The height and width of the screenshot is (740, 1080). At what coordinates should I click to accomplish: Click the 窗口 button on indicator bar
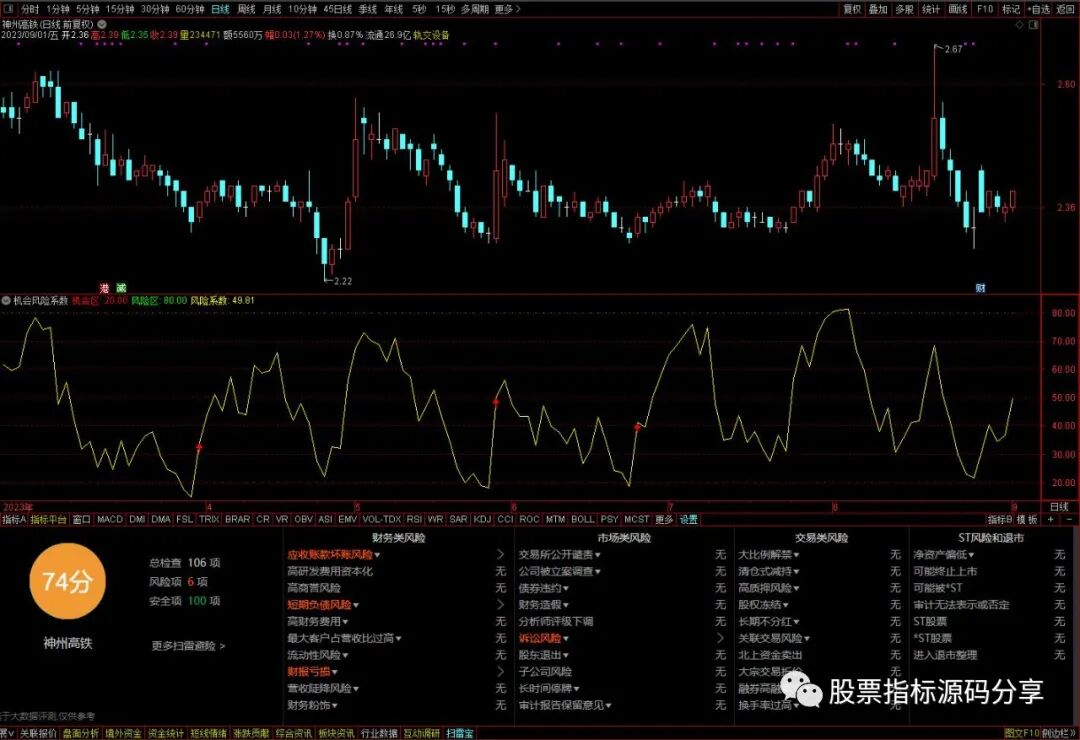click(81, 519)
